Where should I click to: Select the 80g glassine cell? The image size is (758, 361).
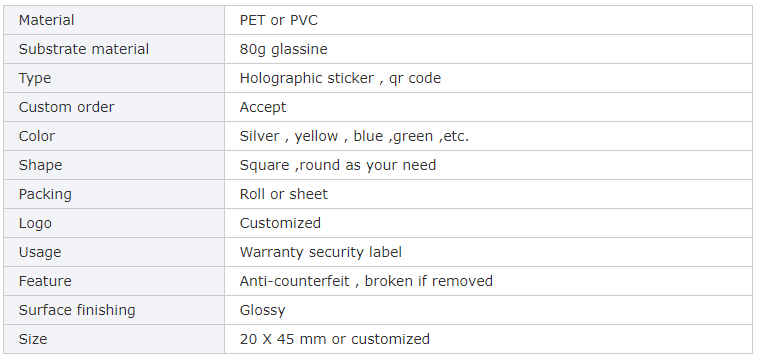488,49
